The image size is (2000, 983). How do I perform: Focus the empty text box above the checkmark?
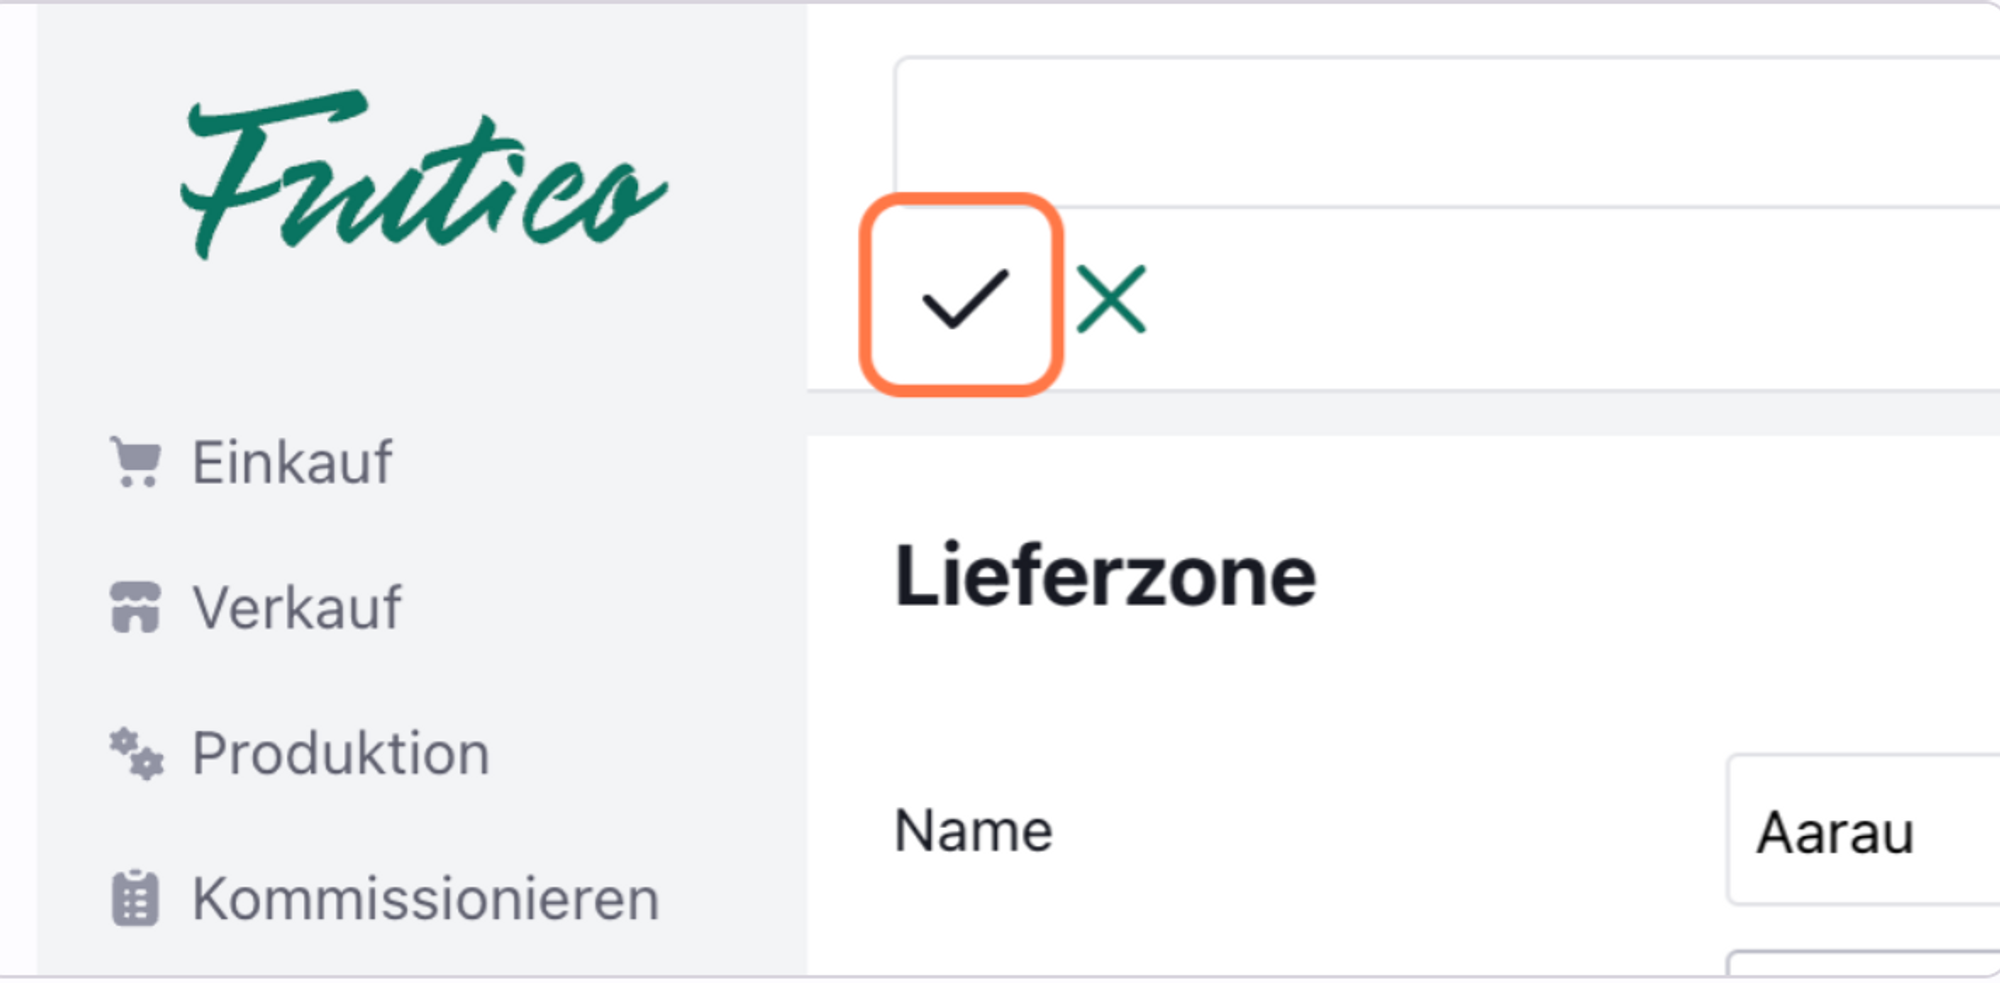[1440, 132]
